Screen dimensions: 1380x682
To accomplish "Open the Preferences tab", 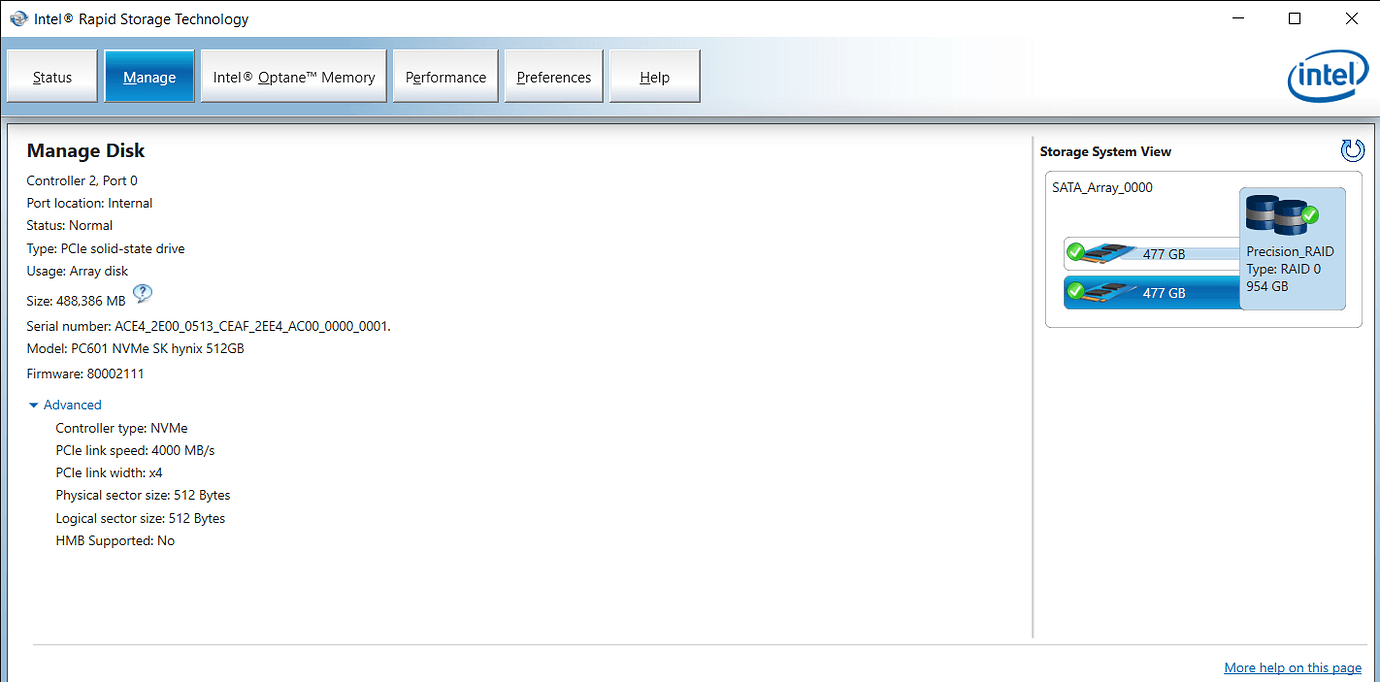I will pos(553,77).
